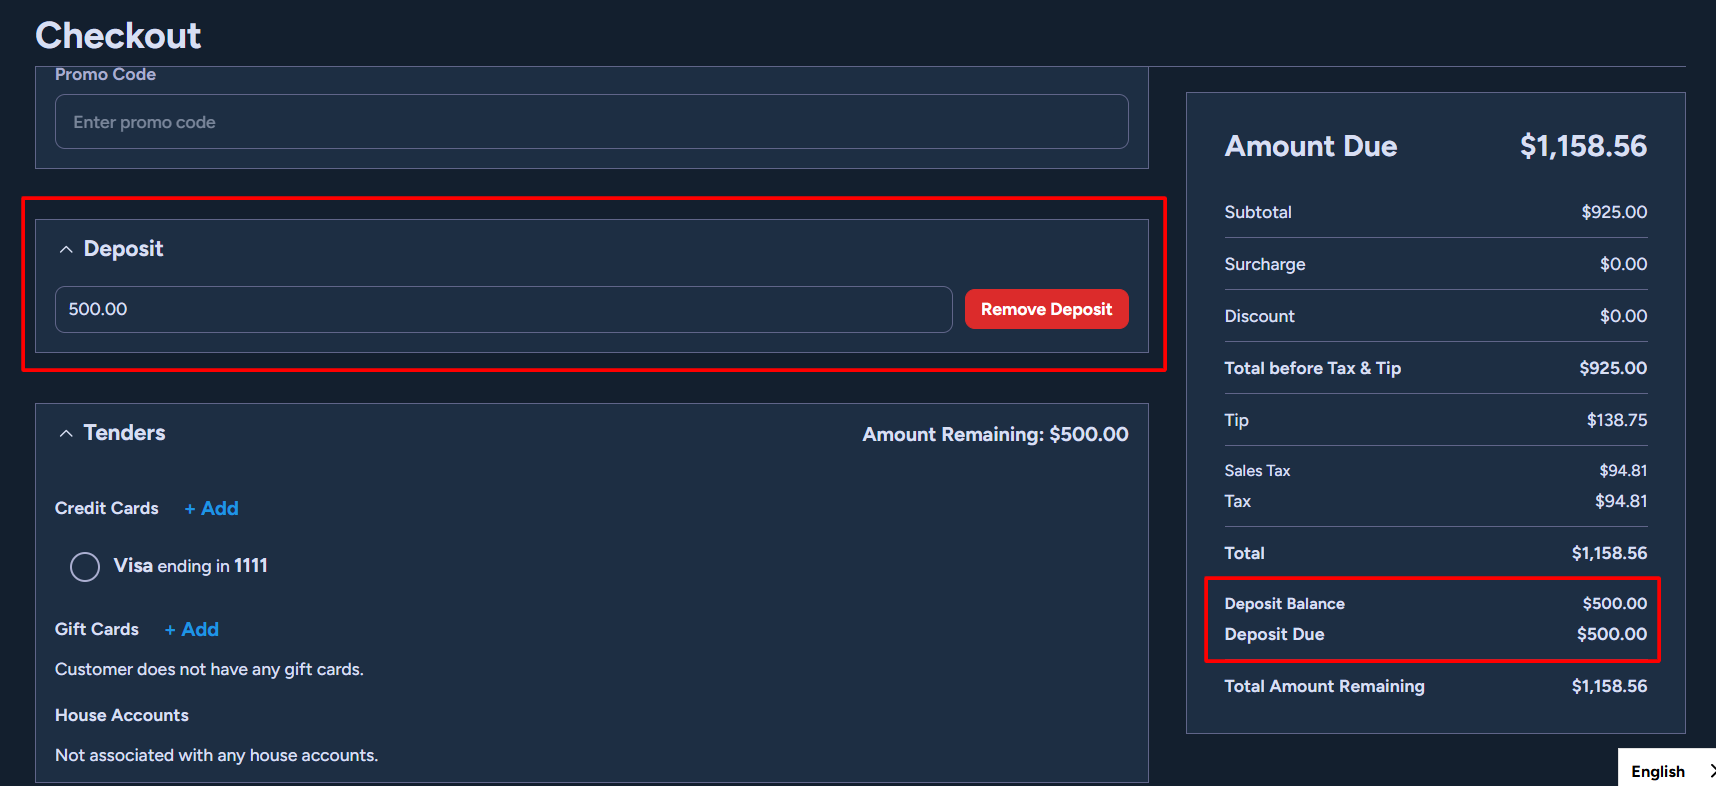Click the deposit amount field showing 500.00

click(x=503, y=309)
